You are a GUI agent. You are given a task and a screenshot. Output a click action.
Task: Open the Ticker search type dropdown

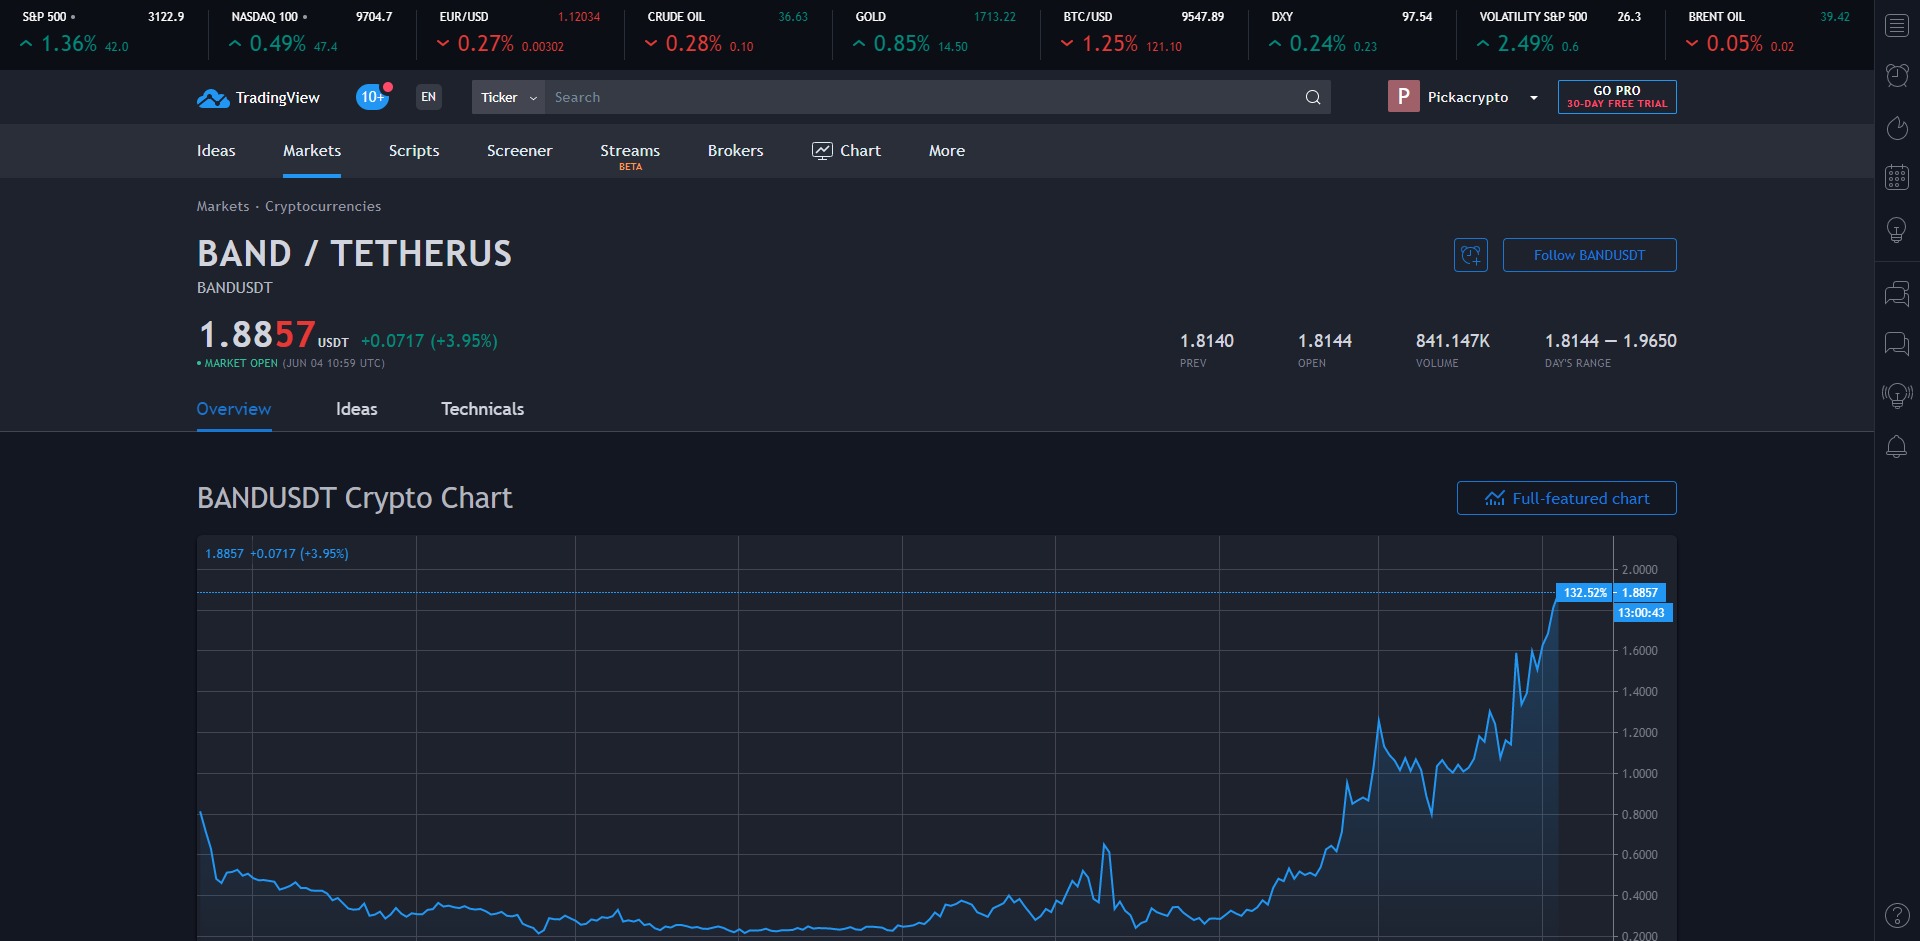508,97
